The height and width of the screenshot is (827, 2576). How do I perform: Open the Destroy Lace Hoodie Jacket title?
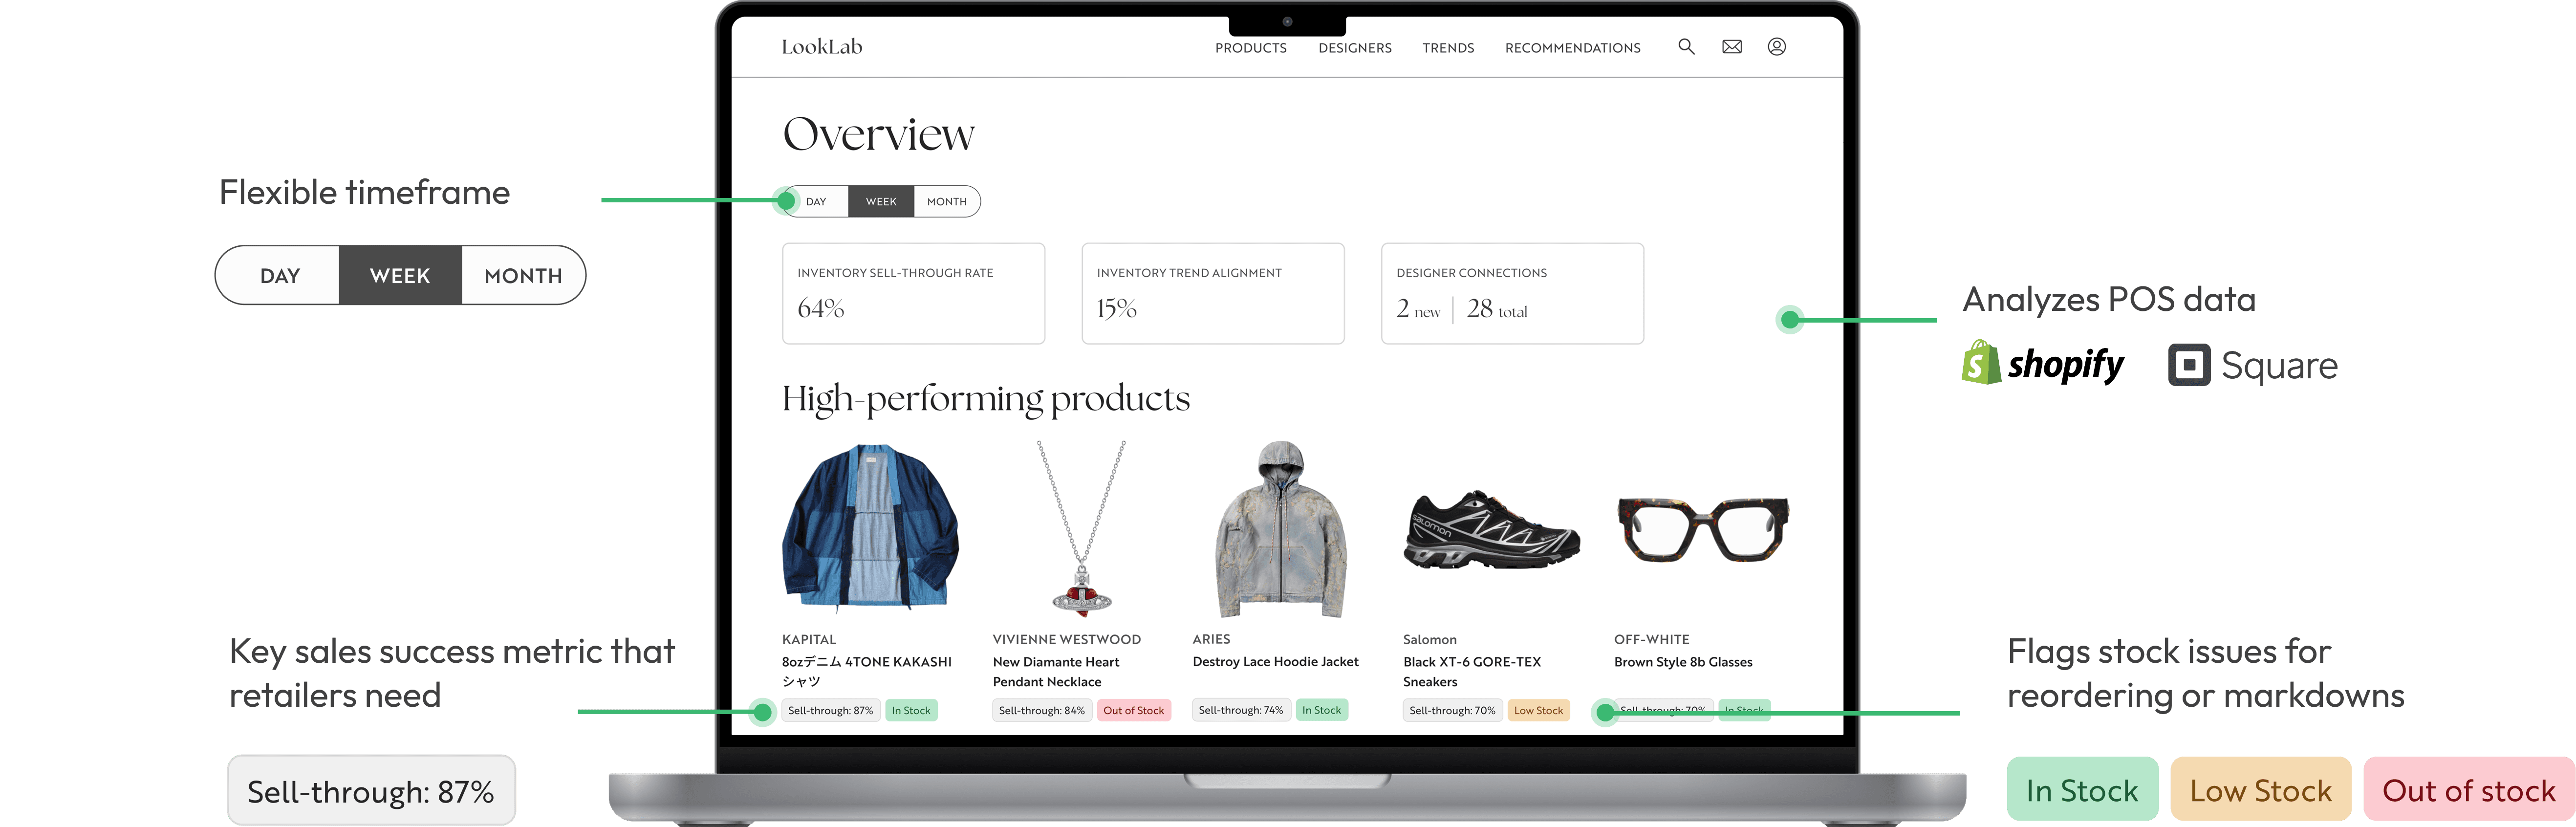tap(1275, 662)
